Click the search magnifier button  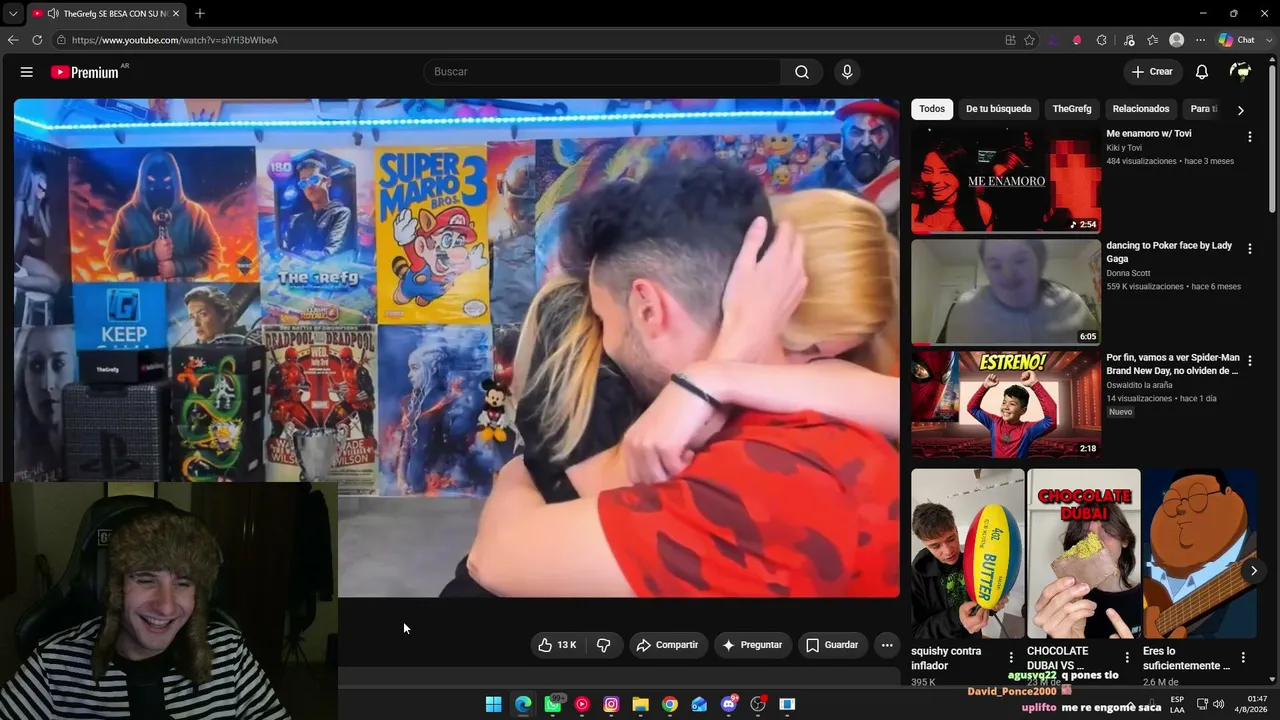point(802,72)
